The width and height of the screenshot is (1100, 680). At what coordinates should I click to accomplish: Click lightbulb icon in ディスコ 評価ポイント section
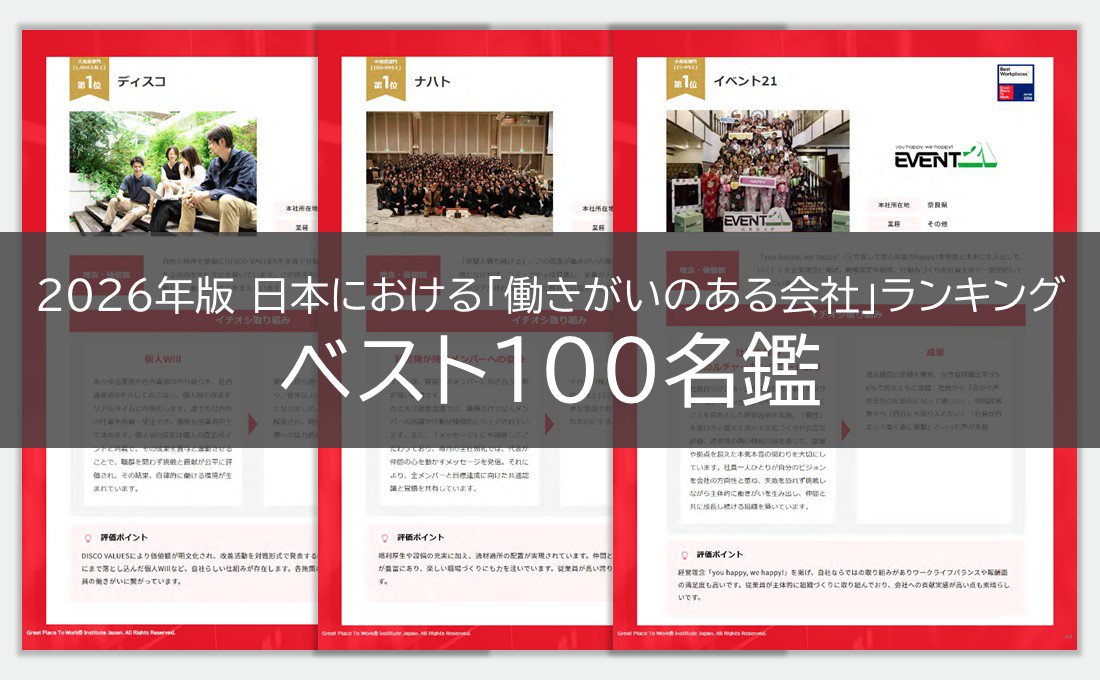[90, 537]
